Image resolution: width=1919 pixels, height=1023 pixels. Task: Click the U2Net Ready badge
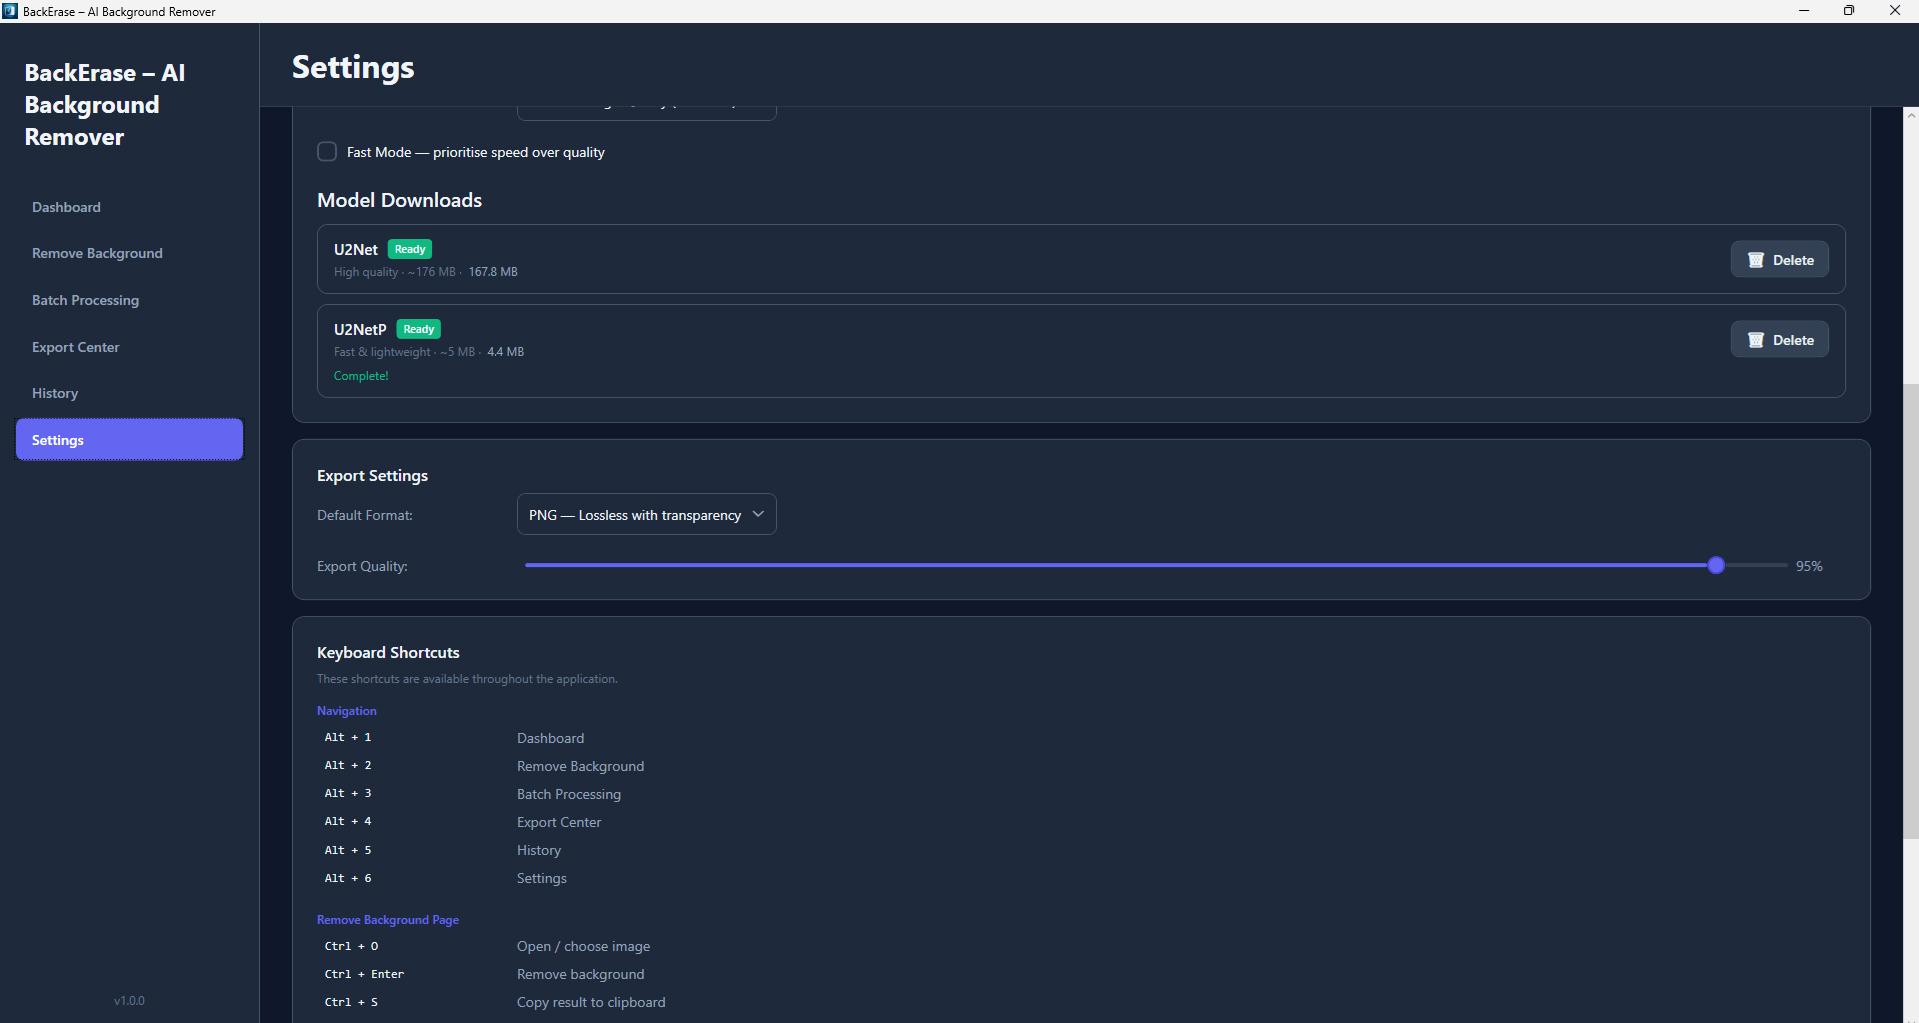(x=410, y=249)
